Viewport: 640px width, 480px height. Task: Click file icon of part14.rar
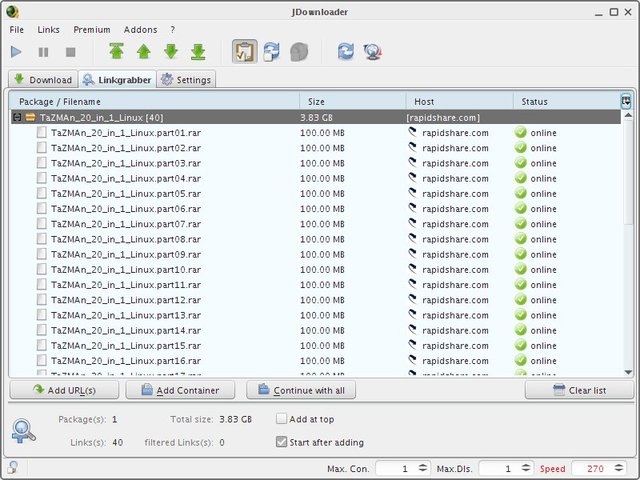[41, 330]
